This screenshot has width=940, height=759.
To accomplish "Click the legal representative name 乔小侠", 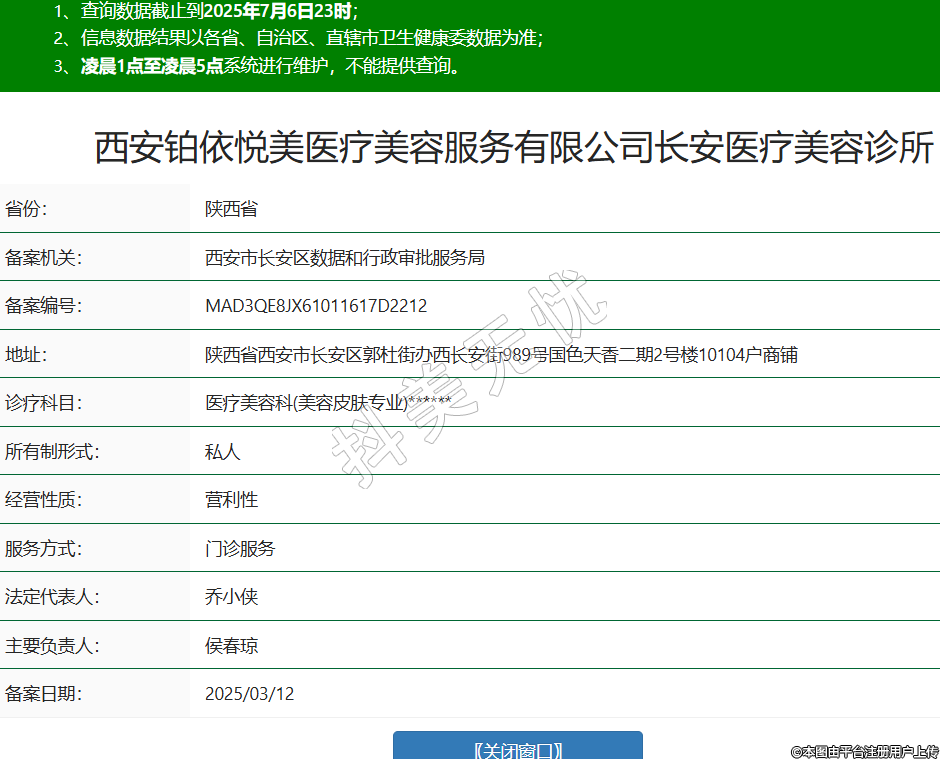I will click(231, 597).
